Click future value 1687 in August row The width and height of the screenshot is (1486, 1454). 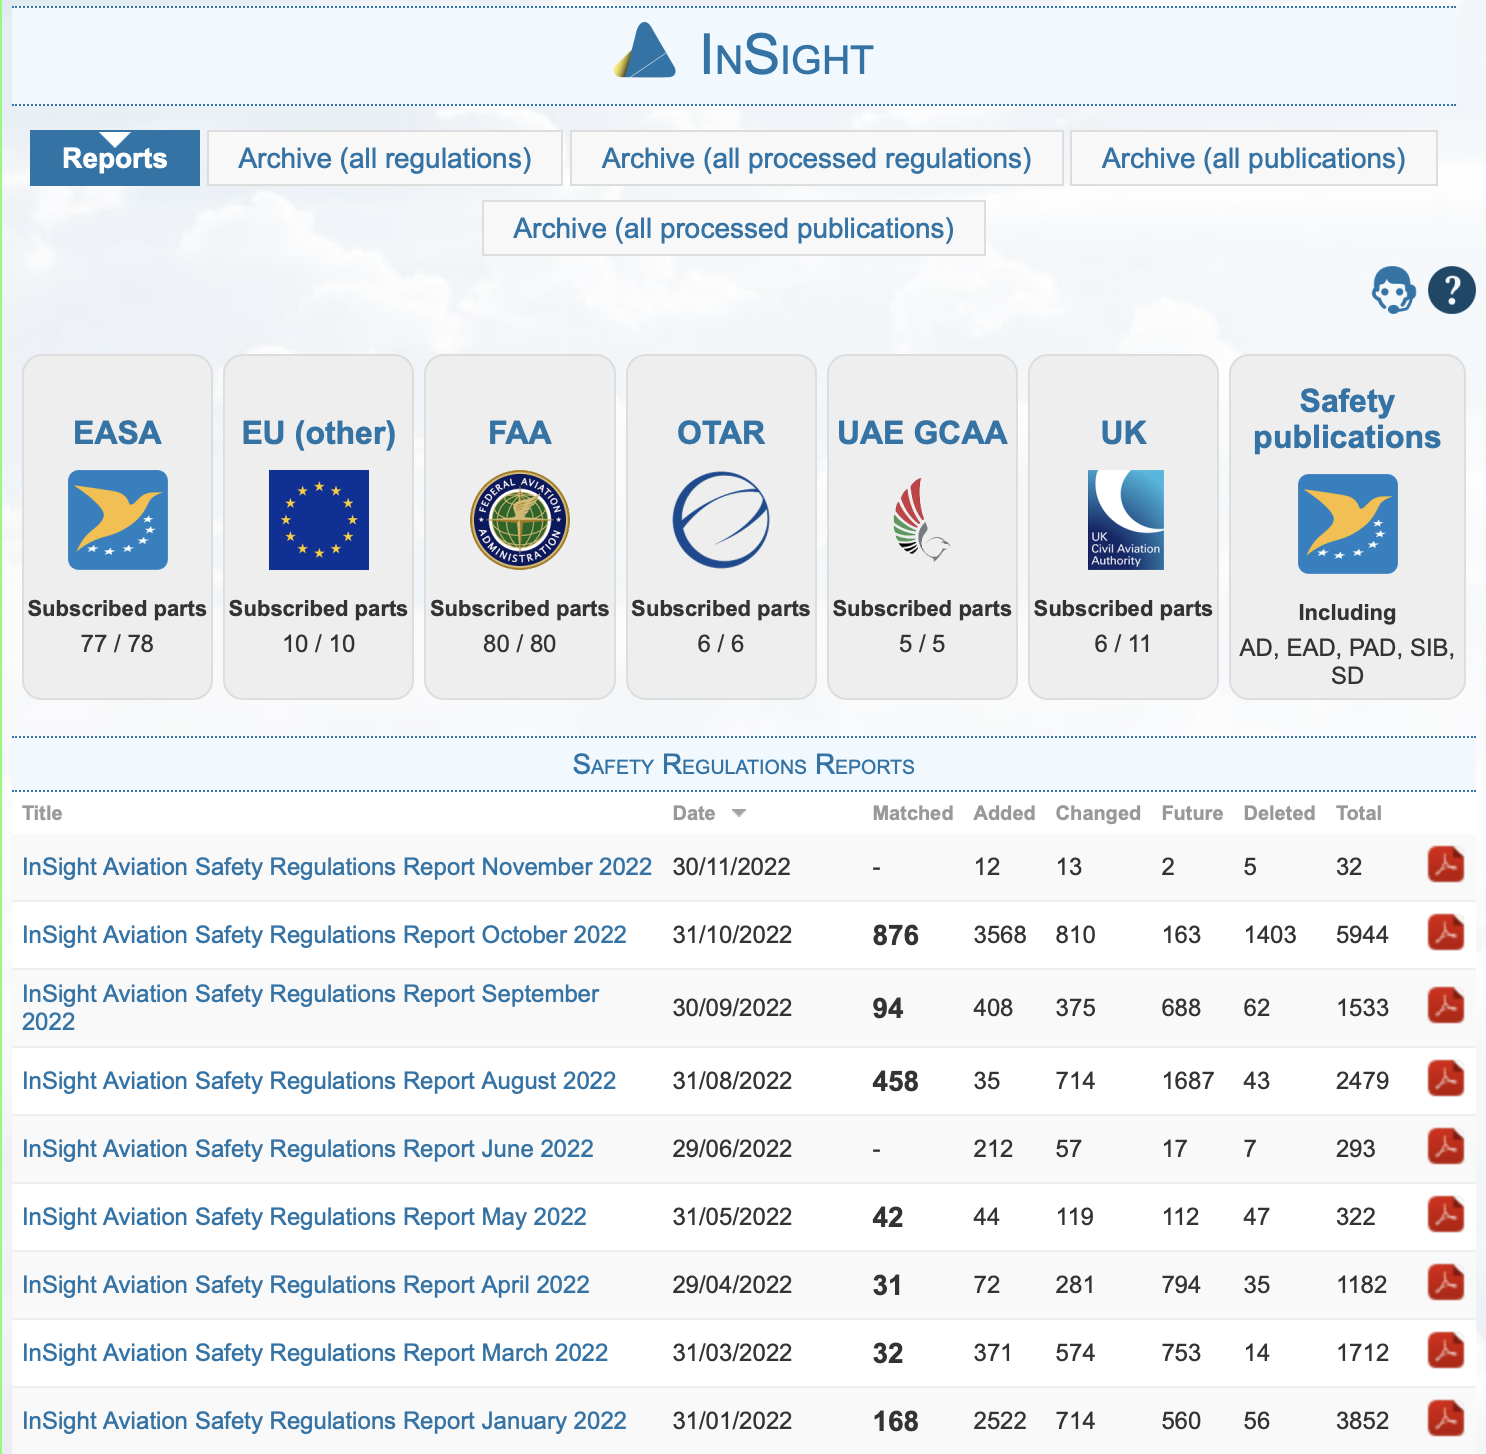[x=1188, y=1080]
